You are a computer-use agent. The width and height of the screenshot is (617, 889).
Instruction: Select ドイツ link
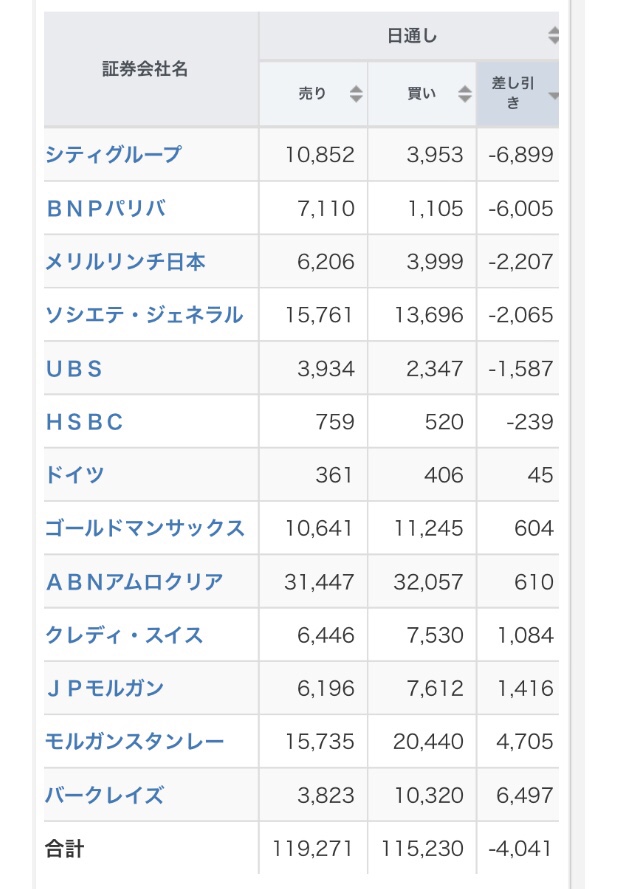[75, 475]
